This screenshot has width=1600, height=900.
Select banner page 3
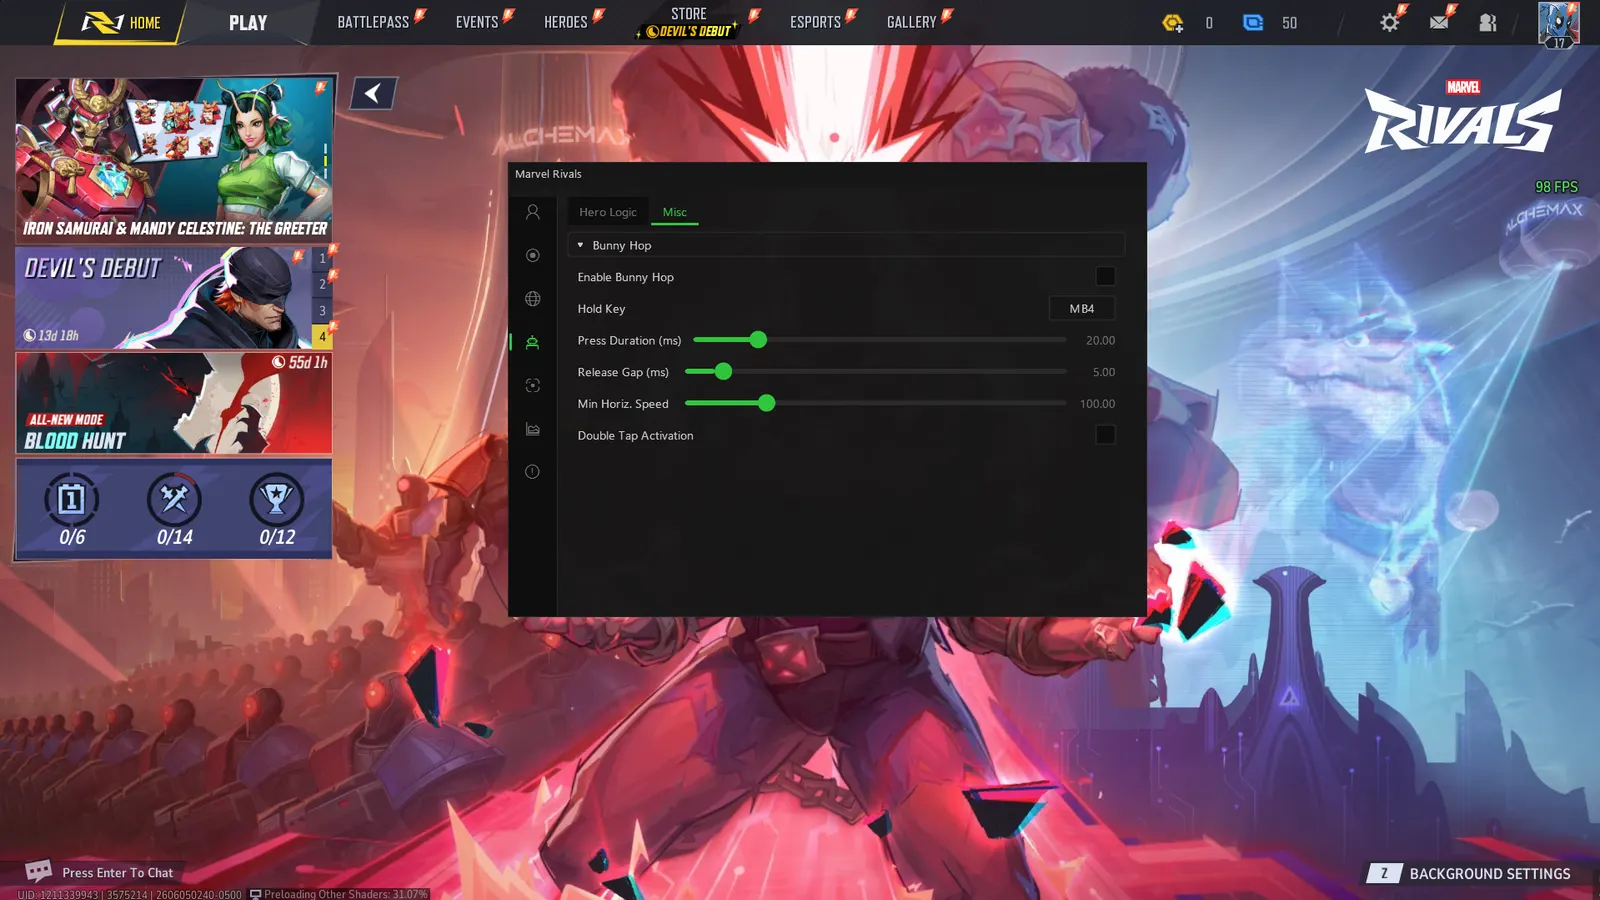(x=322, y=310)
